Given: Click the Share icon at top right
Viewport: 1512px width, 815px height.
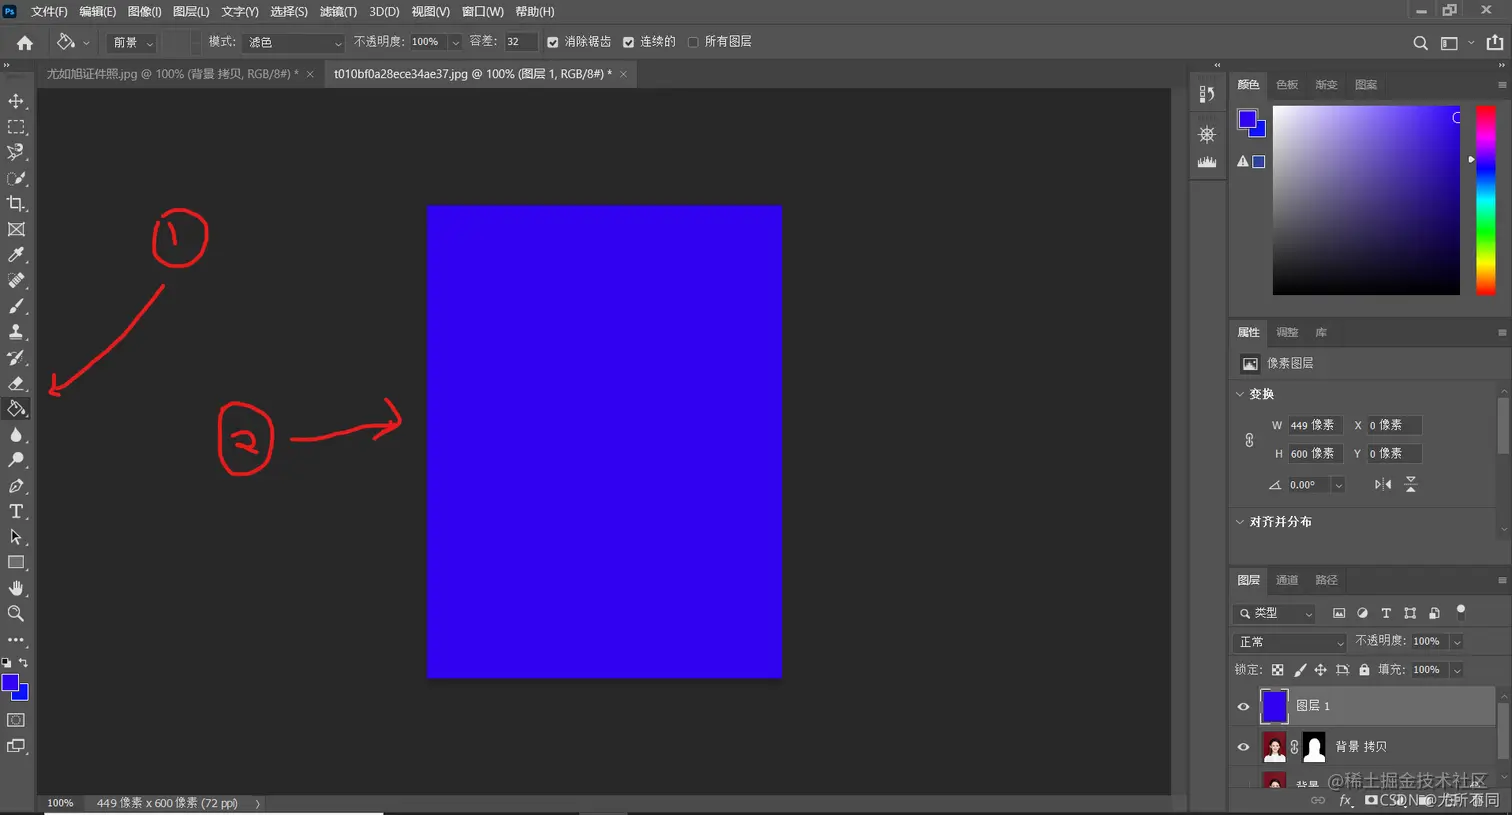Looking at the screenshot, I should pyautogui.click(x=1495, y=42).
